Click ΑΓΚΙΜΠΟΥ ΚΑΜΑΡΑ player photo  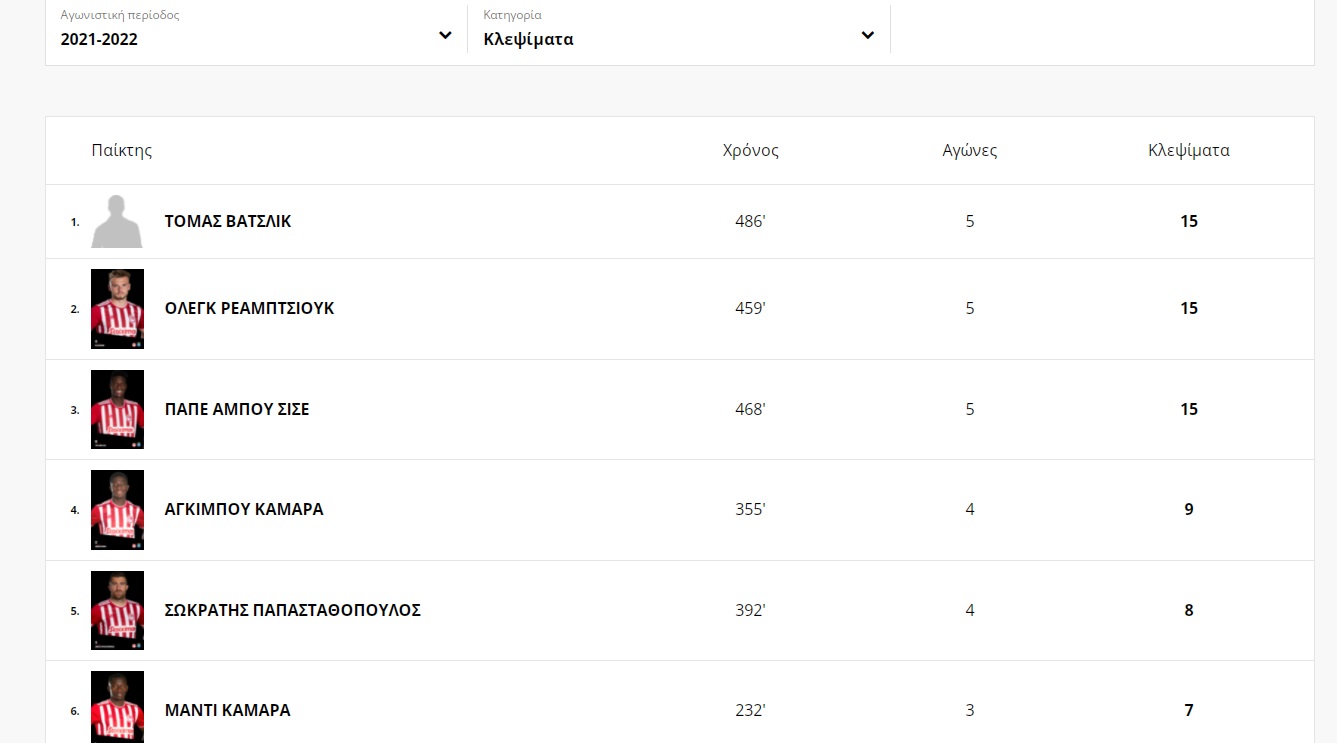(x=117, y=509)
